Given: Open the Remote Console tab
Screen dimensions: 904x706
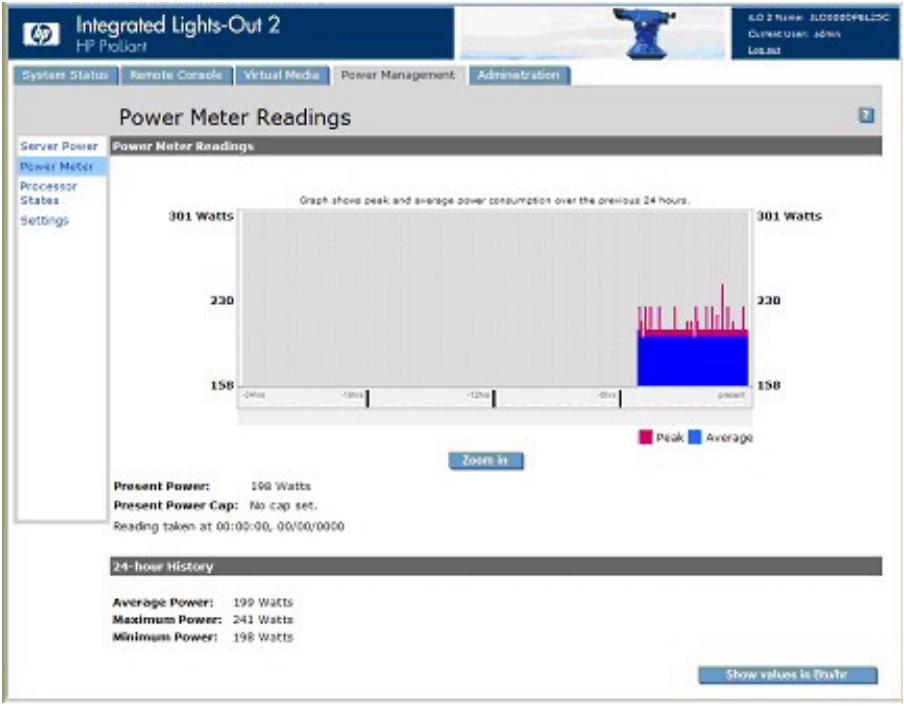Looking at the screenshot, I should pos(176,75).
